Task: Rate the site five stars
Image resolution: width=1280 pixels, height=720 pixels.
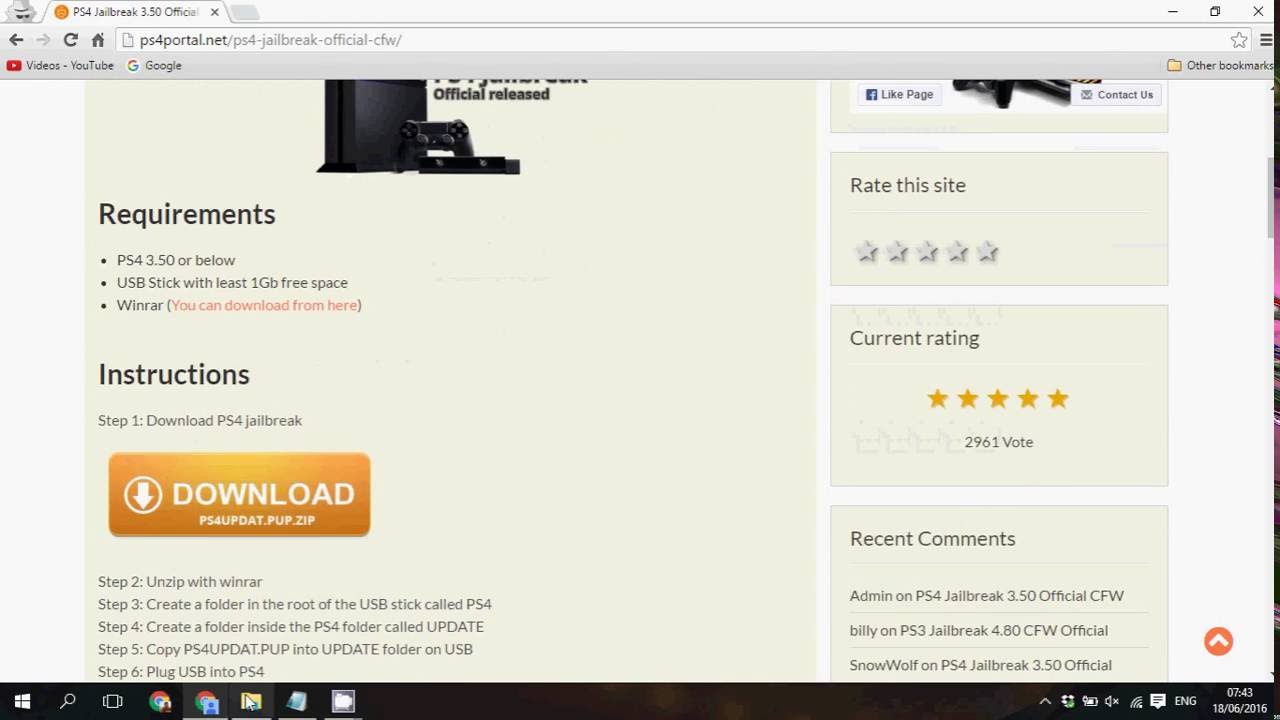Action: pos(988,252)
